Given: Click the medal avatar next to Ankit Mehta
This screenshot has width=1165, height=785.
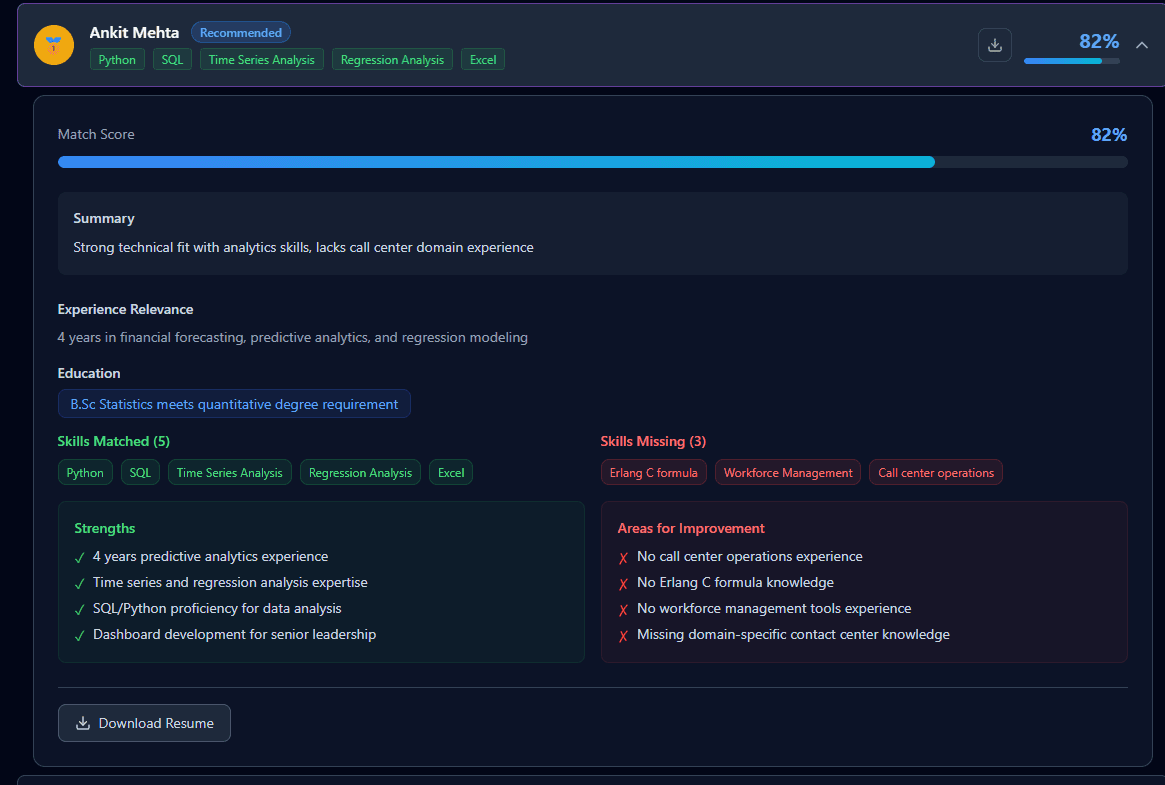Looking at the screenshot, I should [x=54, y=45].
